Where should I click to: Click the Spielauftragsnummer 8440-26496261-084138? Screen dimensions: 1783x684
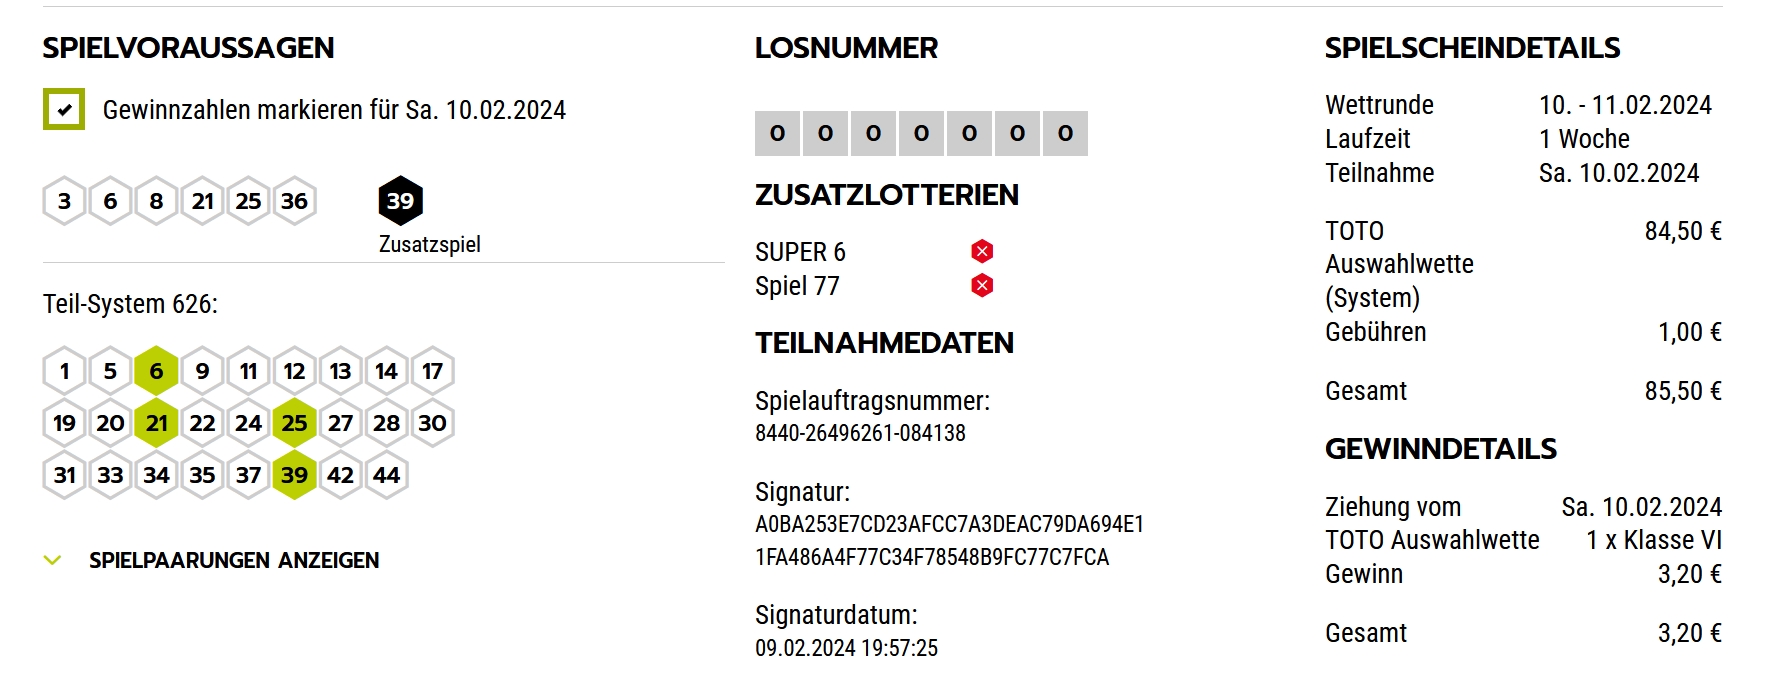click(860, 433)
